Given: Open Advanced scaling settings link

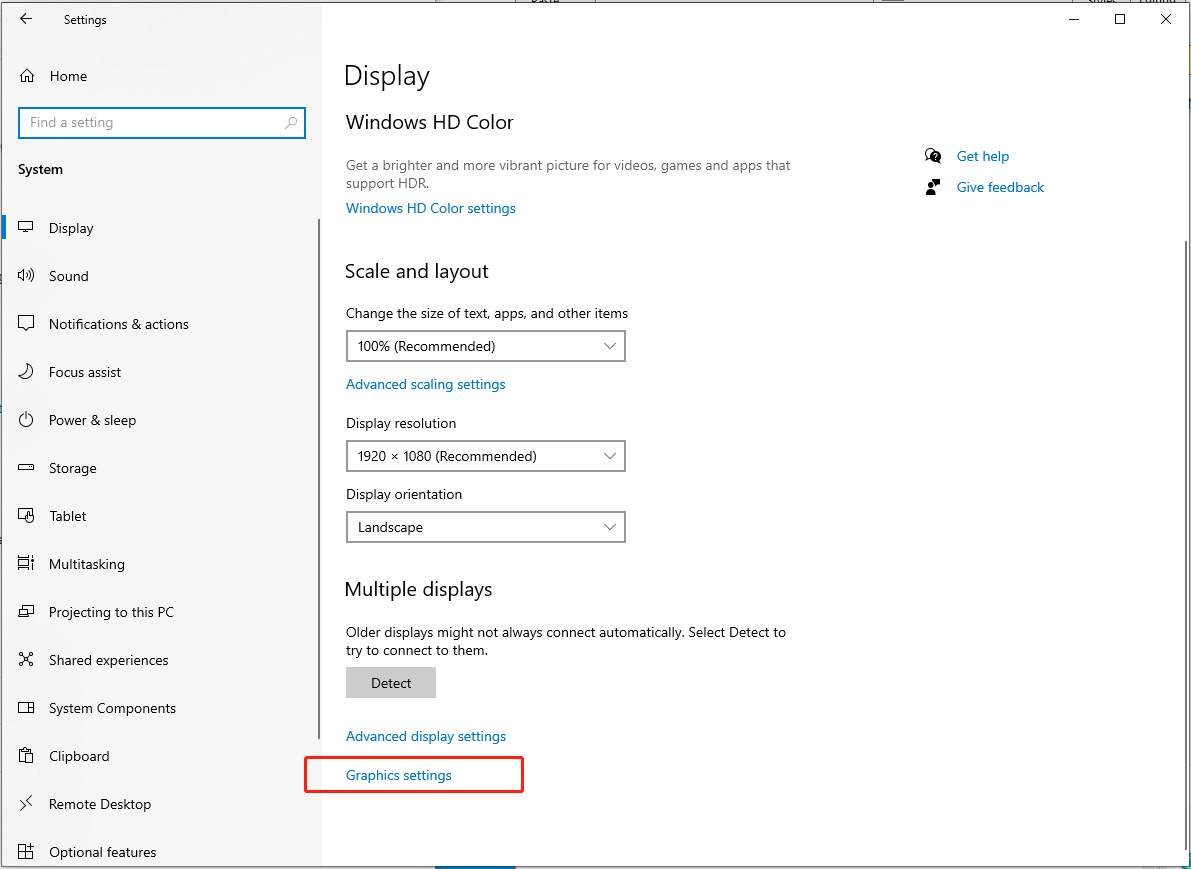Looking at the screenshot, I should pos(425,384).
